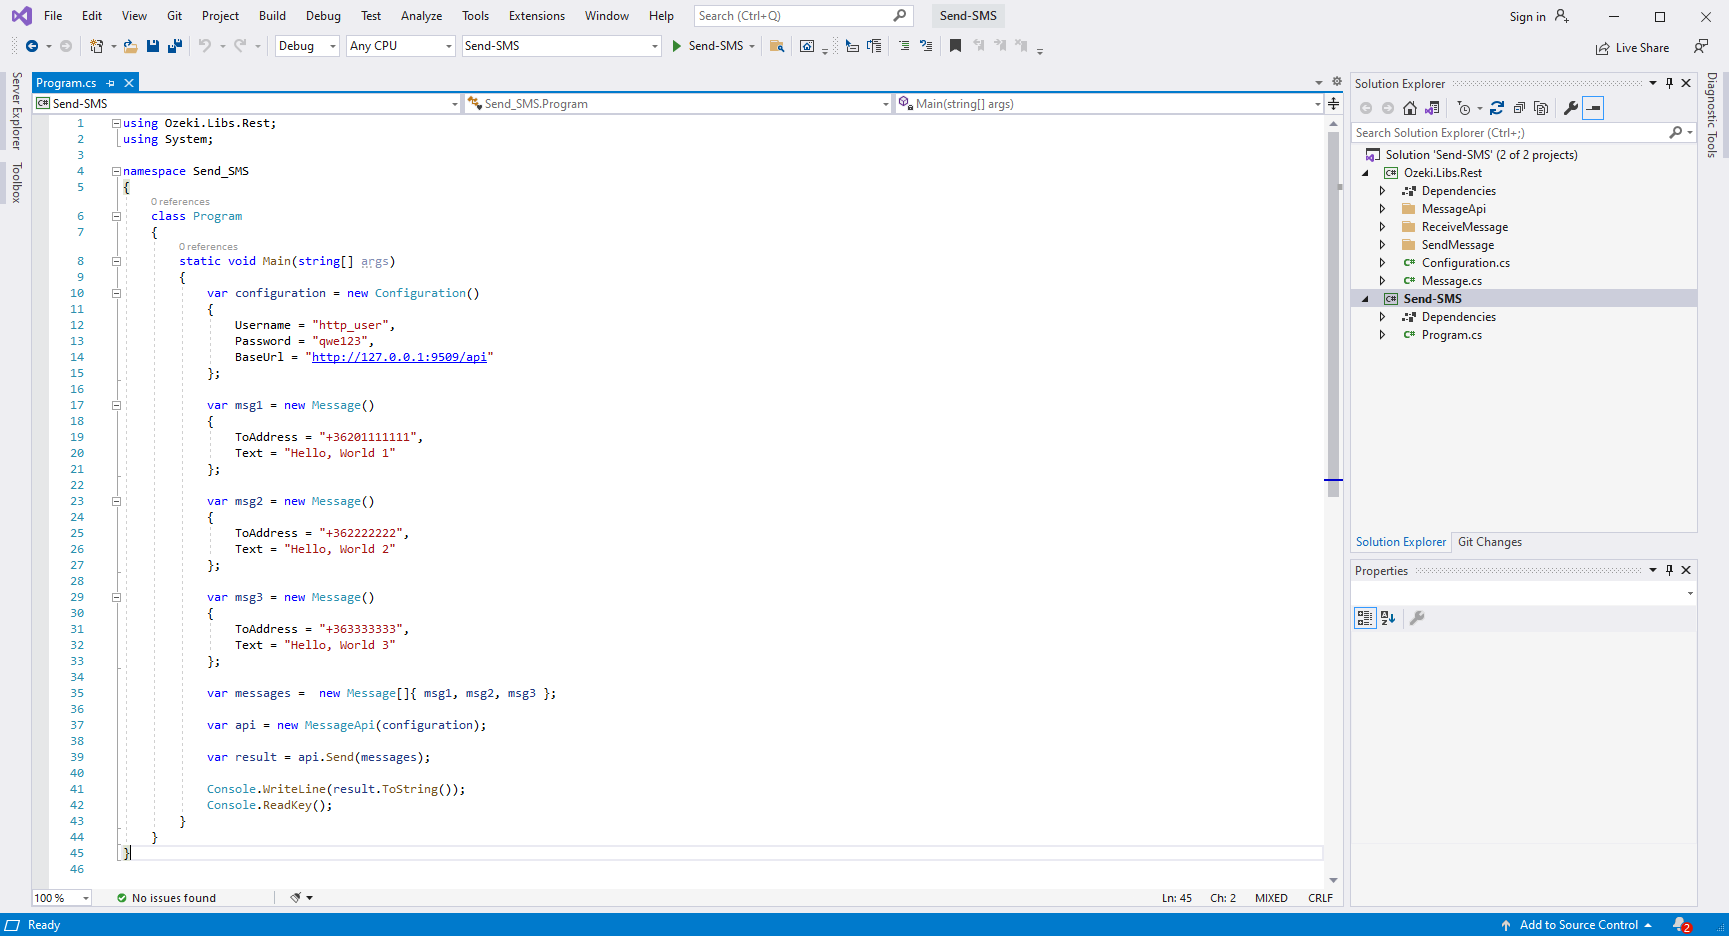Open the Toolbox side tab
This screenshot has width=1729, height=936.
[x=17, y=183]
